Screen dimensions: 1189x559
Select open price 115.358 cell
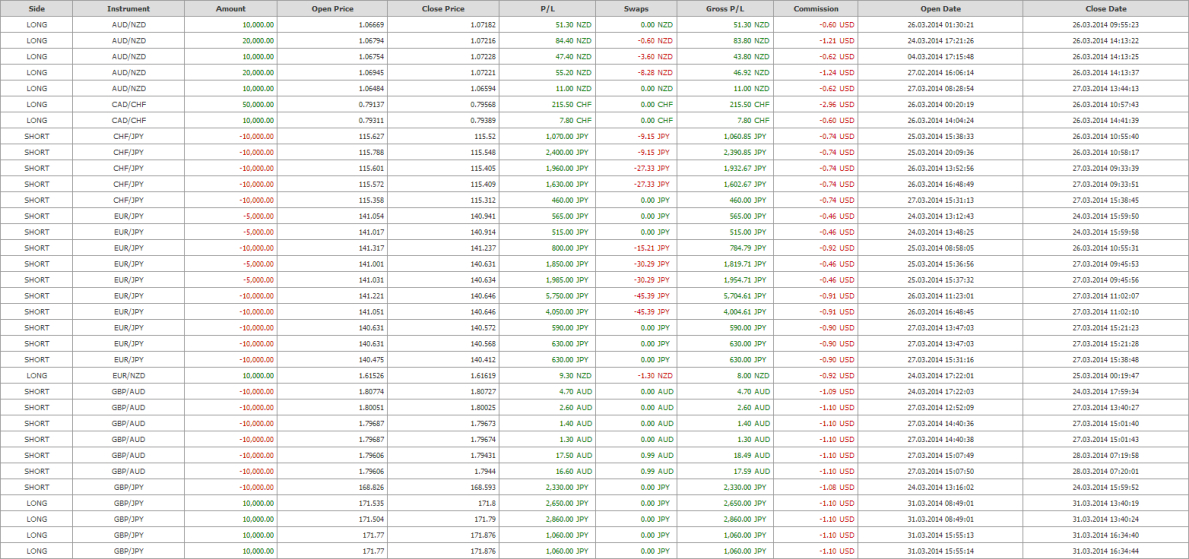tap(332, 200)
